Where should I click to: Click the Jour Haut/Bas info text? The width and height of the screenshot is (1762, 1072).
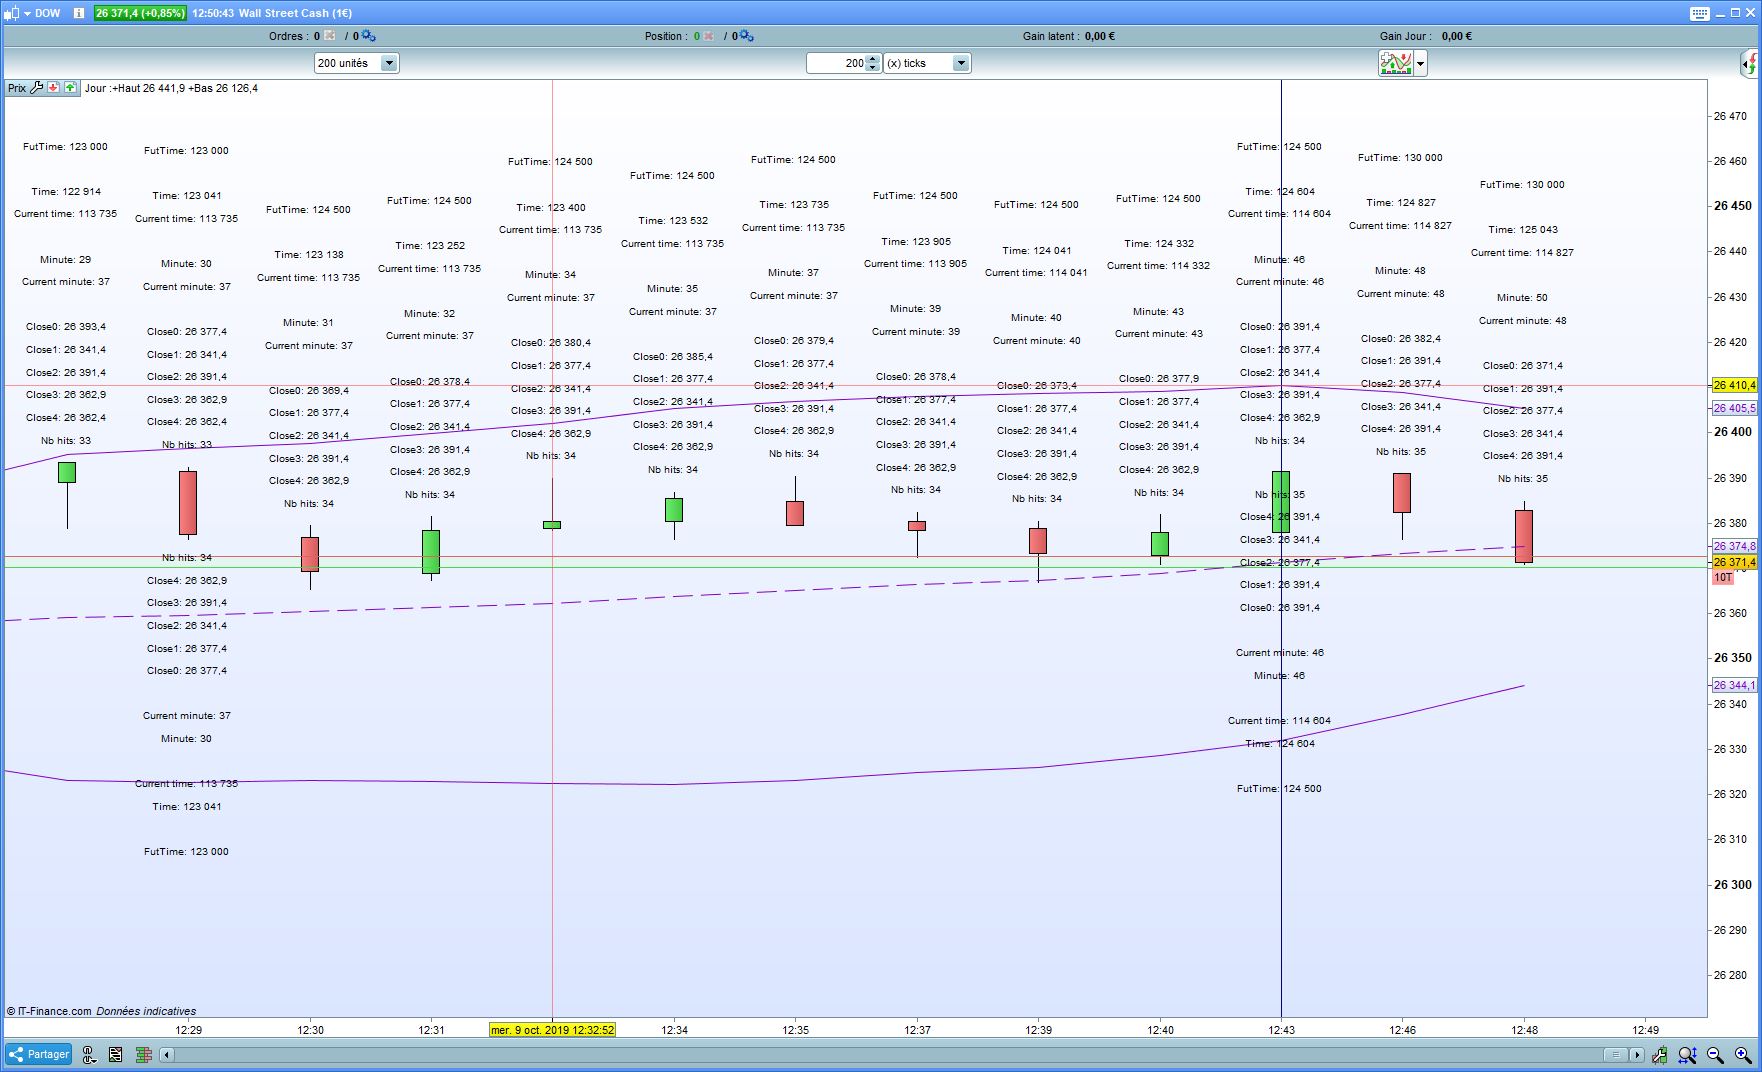171,88
